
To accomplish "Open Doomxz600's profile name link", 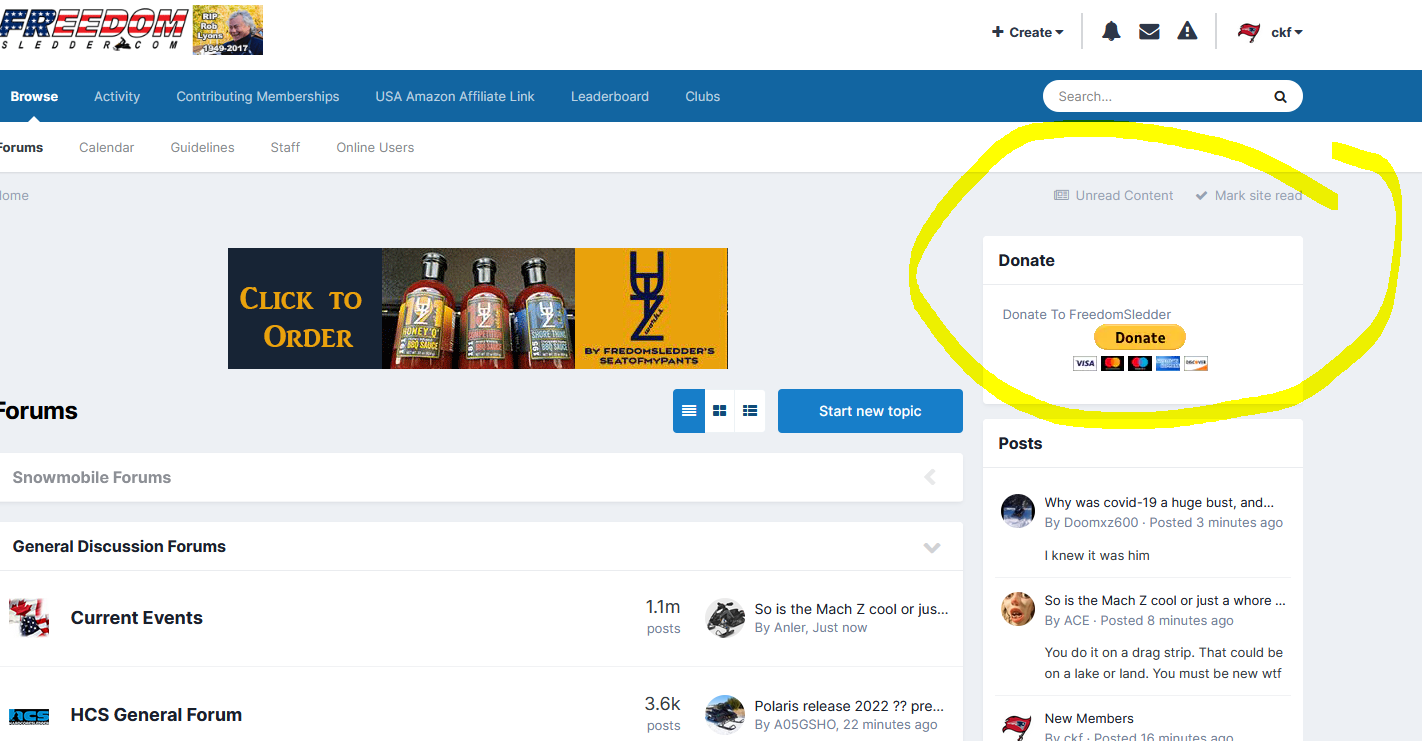I will pos(1101,522).
